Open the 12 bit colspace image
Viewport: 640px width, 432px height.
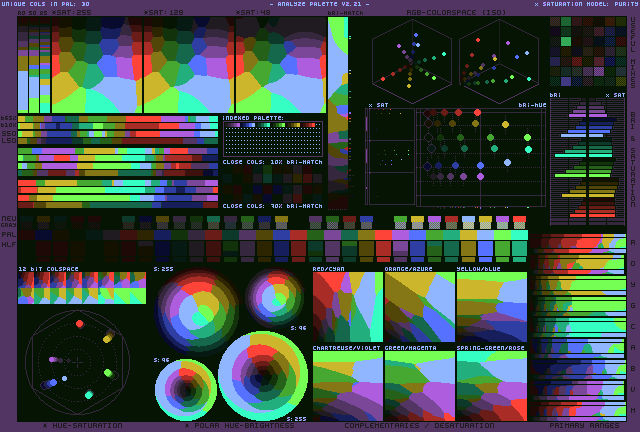tap(82, 288)
